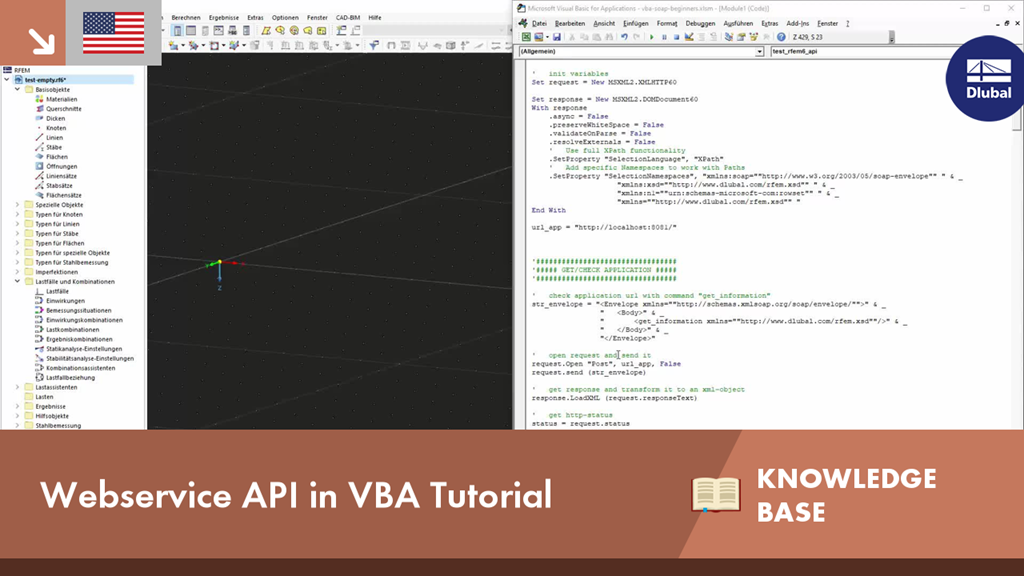Viewport: 1024px width, 576px height.
Task: Select Statikanalyse-Einstellungen in navigator
Action: click(84, 349)
